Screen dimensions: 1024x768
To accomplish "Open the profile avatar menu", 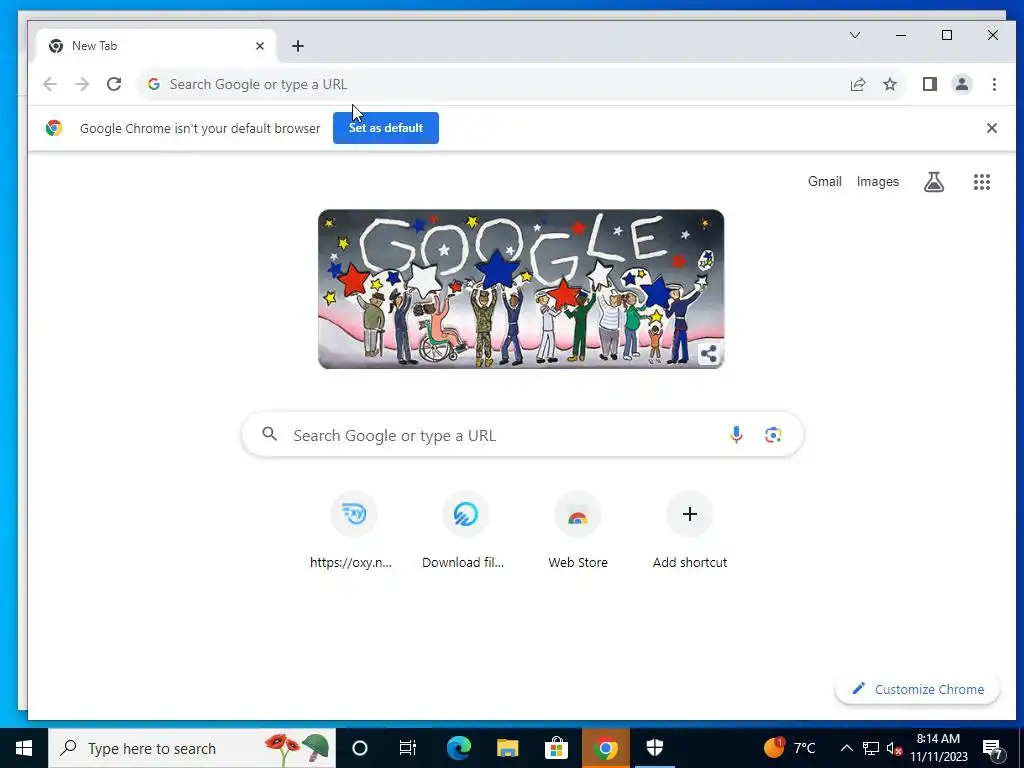I will tap(962, 84).
